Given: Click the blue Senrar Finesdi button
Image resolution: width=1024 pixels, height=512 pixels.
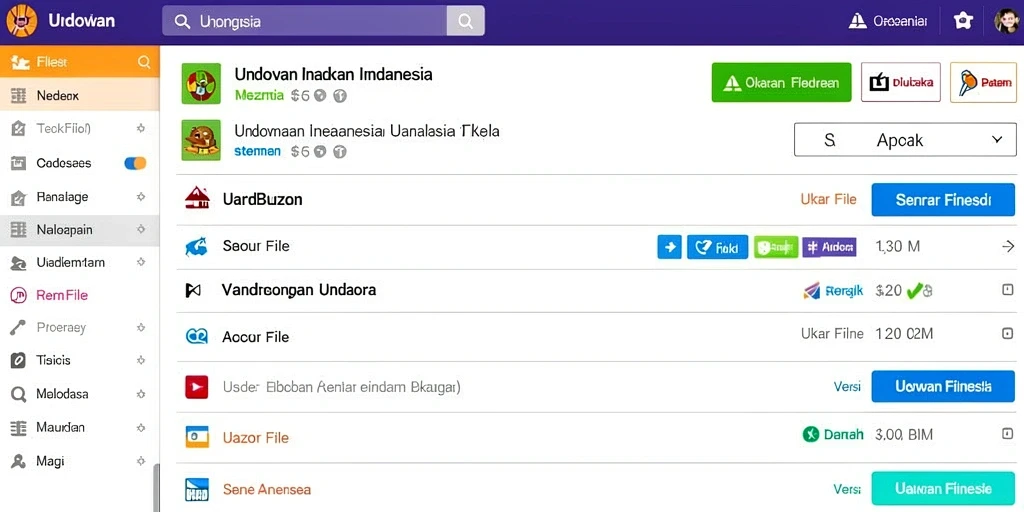Looking at the screenshot, I should pos(943,200).
